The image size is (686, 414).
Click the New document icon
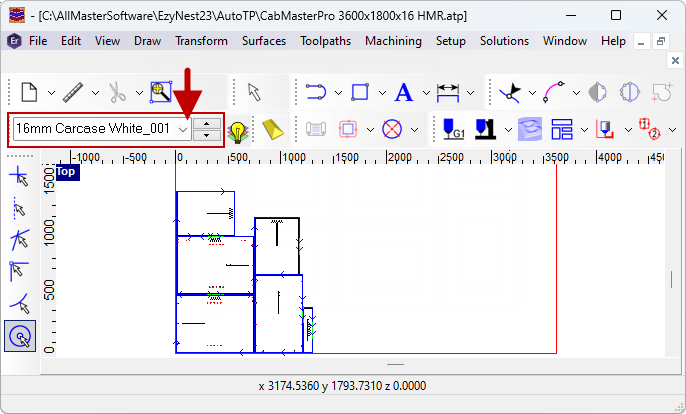pos(29,93)
